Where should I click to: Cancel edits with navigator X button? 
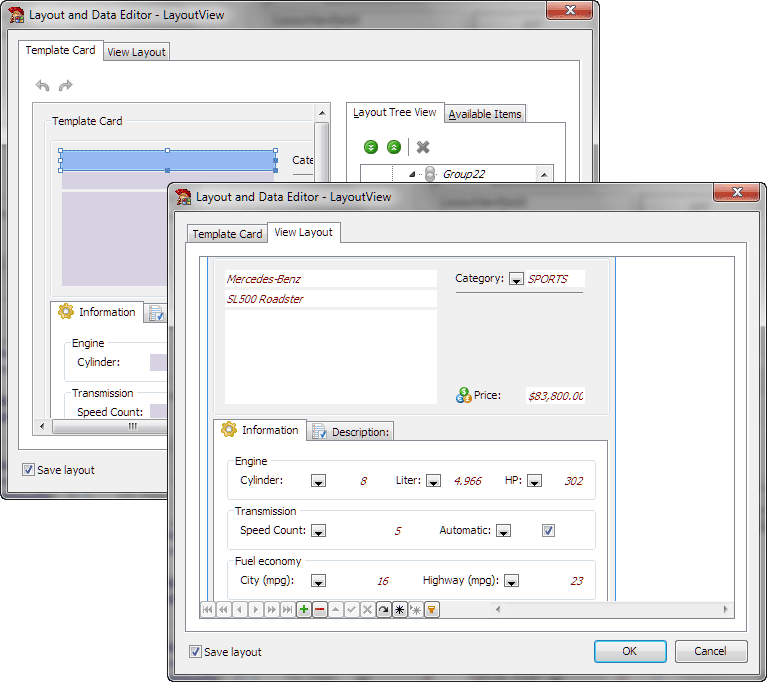[x=367, y=610]
